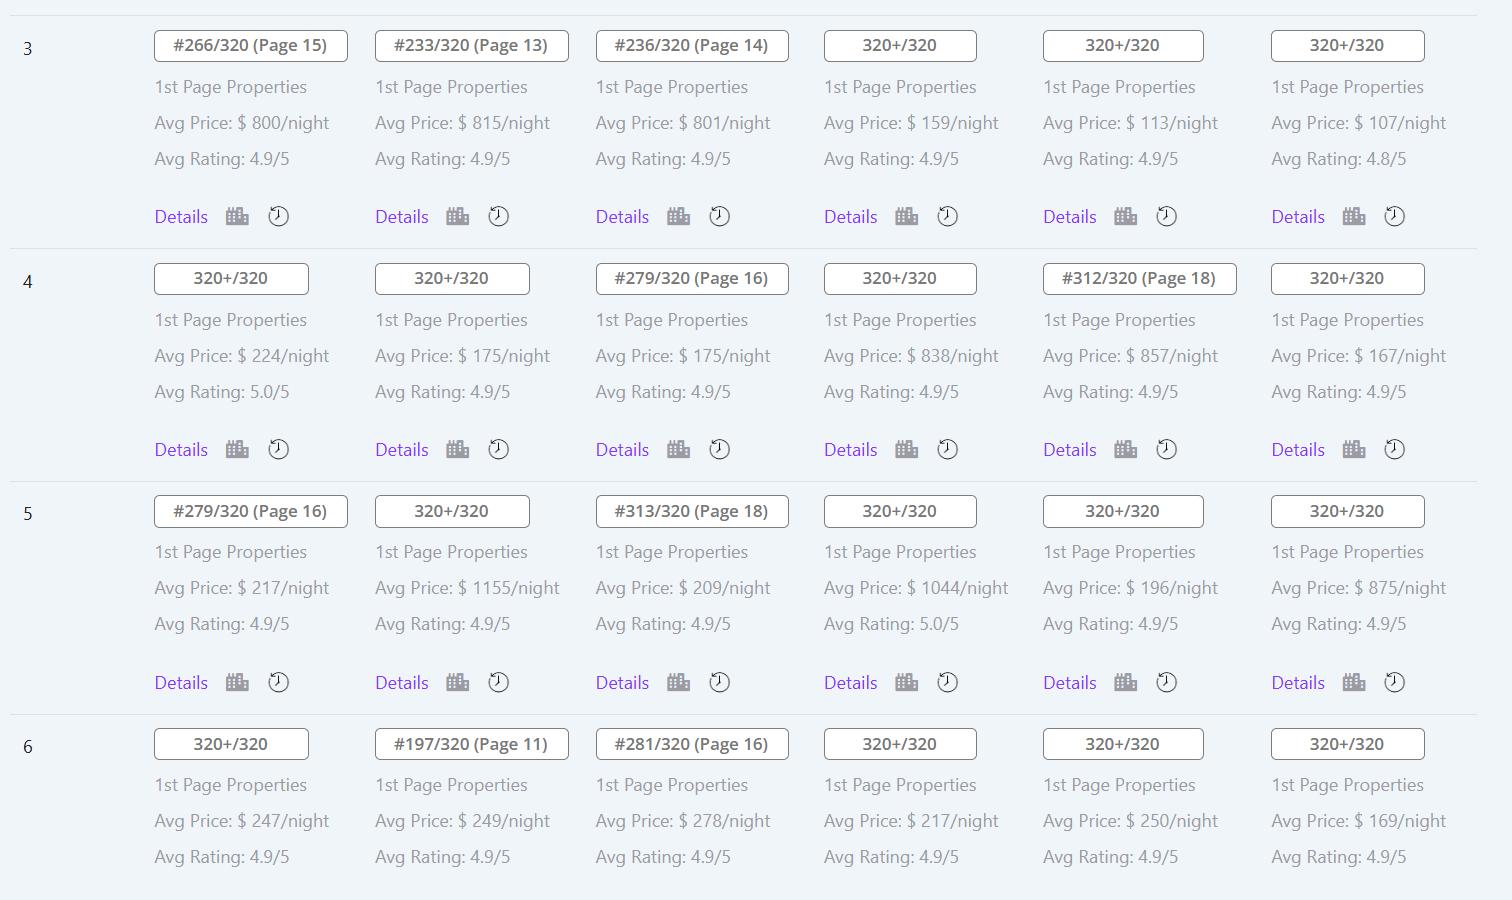The width and height of the screenshot is (1512, 900).
Task: Open Details for row 3's $801/night card
Action: pos(622,217)
